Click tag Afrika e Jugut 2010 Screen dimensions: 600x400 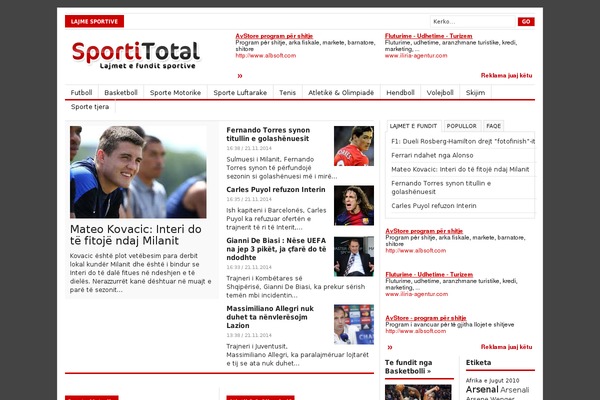pyautogui.click(x=492, y=380)
